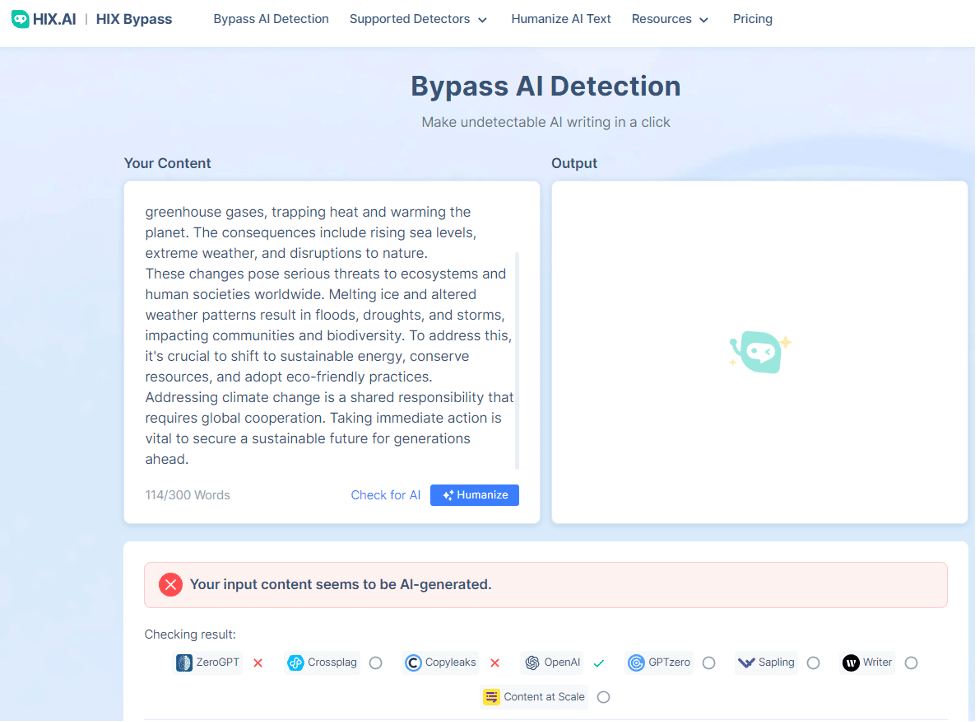
Task: Select the Sapling detector icon
Action: [x=746, y=662]
